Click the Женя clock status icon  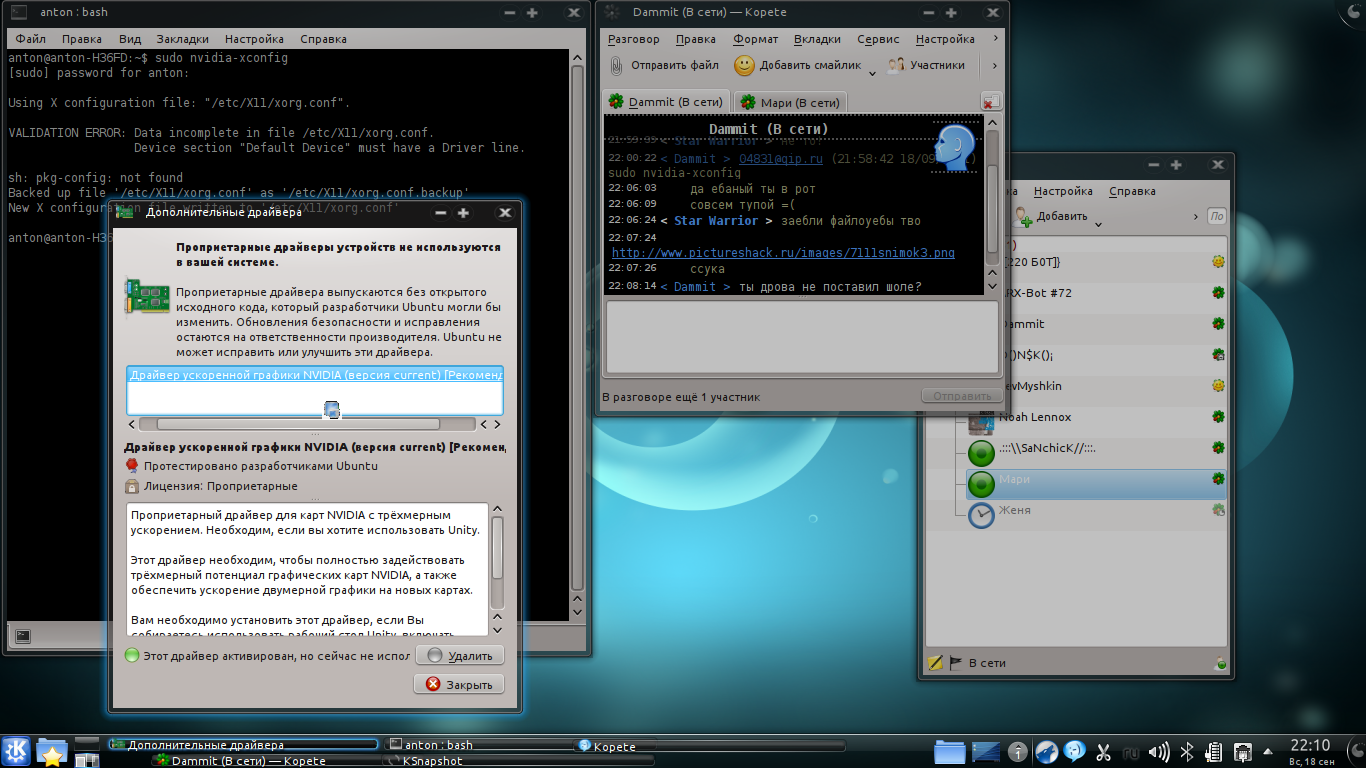(982, 515)
